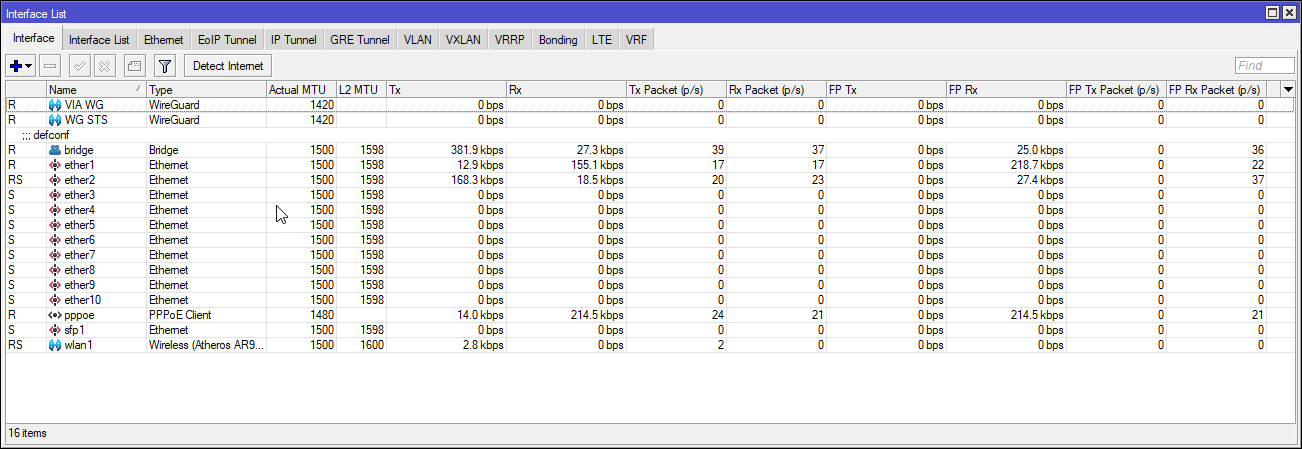Open the Add dropdown arrow

(29, 66)
